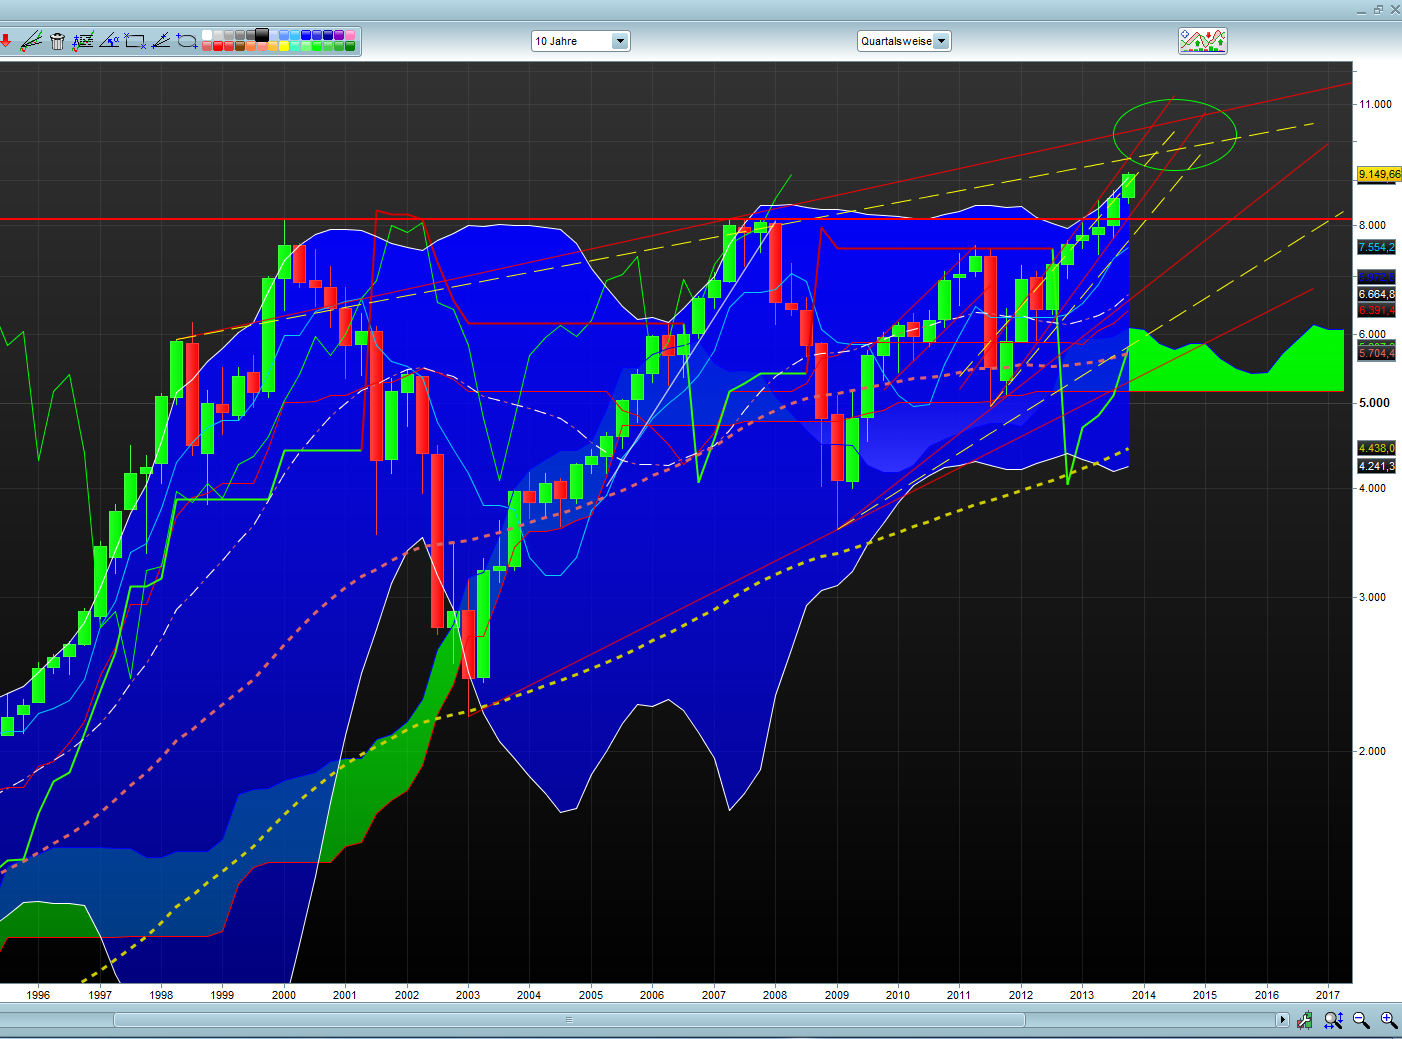Click the zoom in magnifier
Viewport: 1402px width, 1039px height.
[1389, 1020]
